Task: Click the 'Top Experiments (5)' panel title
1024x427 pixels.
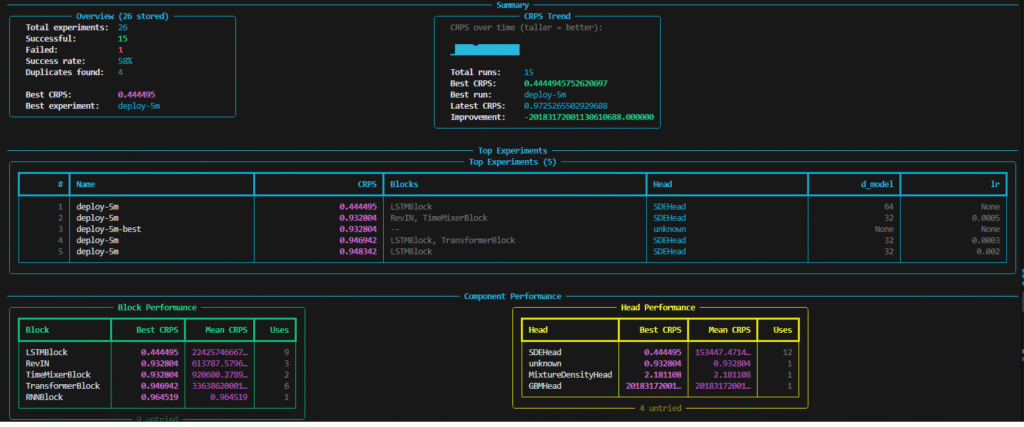Action: point(512,161)
